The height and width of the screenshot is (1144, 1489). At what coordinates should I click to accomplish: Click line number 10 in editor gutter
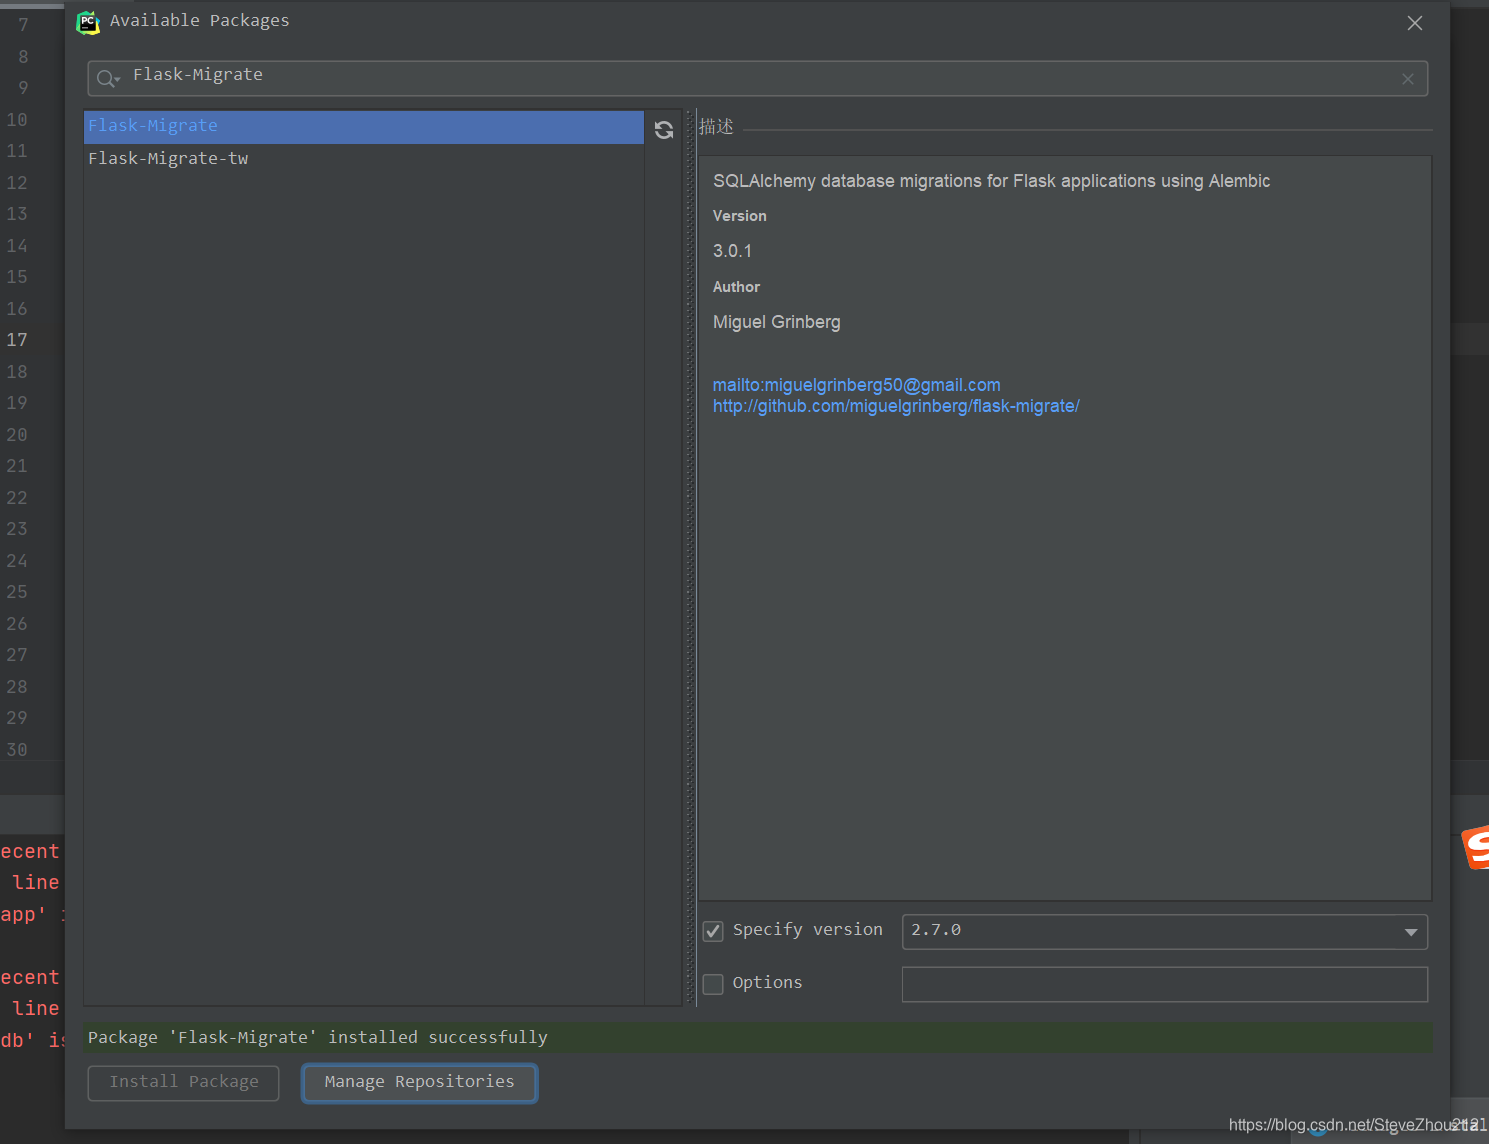point(17,120)
